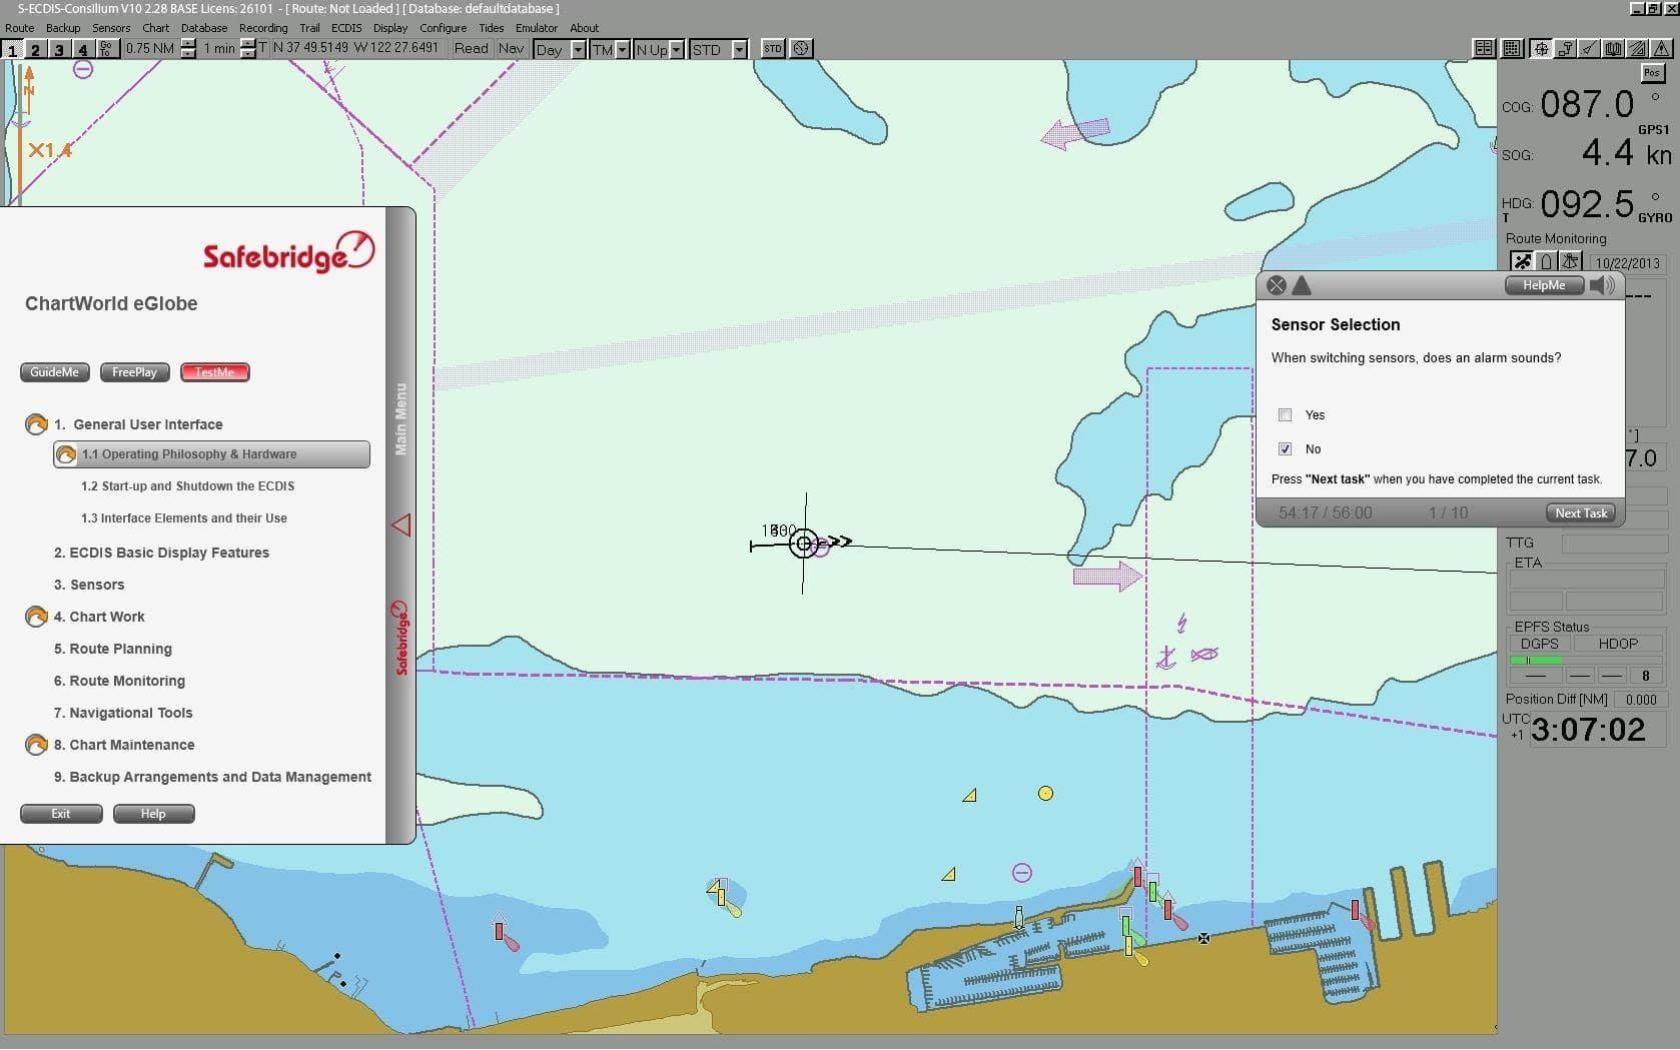Image resolution: width=1680 pixels, height=1050 pixels.
Task: Open the N Up orientation dropdown
Action: click(677, 48)
